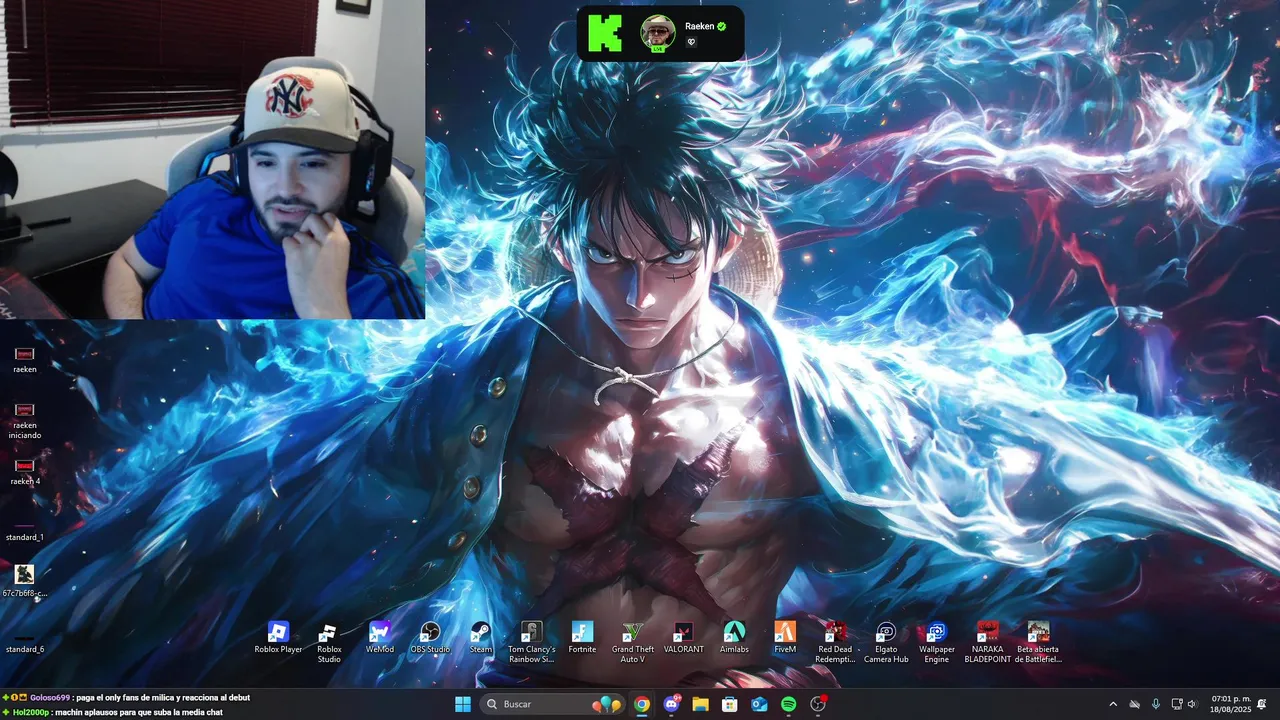Viewport: 1280px width, 720px height.
Task: Select Tom Clancy's Rainbow Six shortcut
Action: click(531, 642)
